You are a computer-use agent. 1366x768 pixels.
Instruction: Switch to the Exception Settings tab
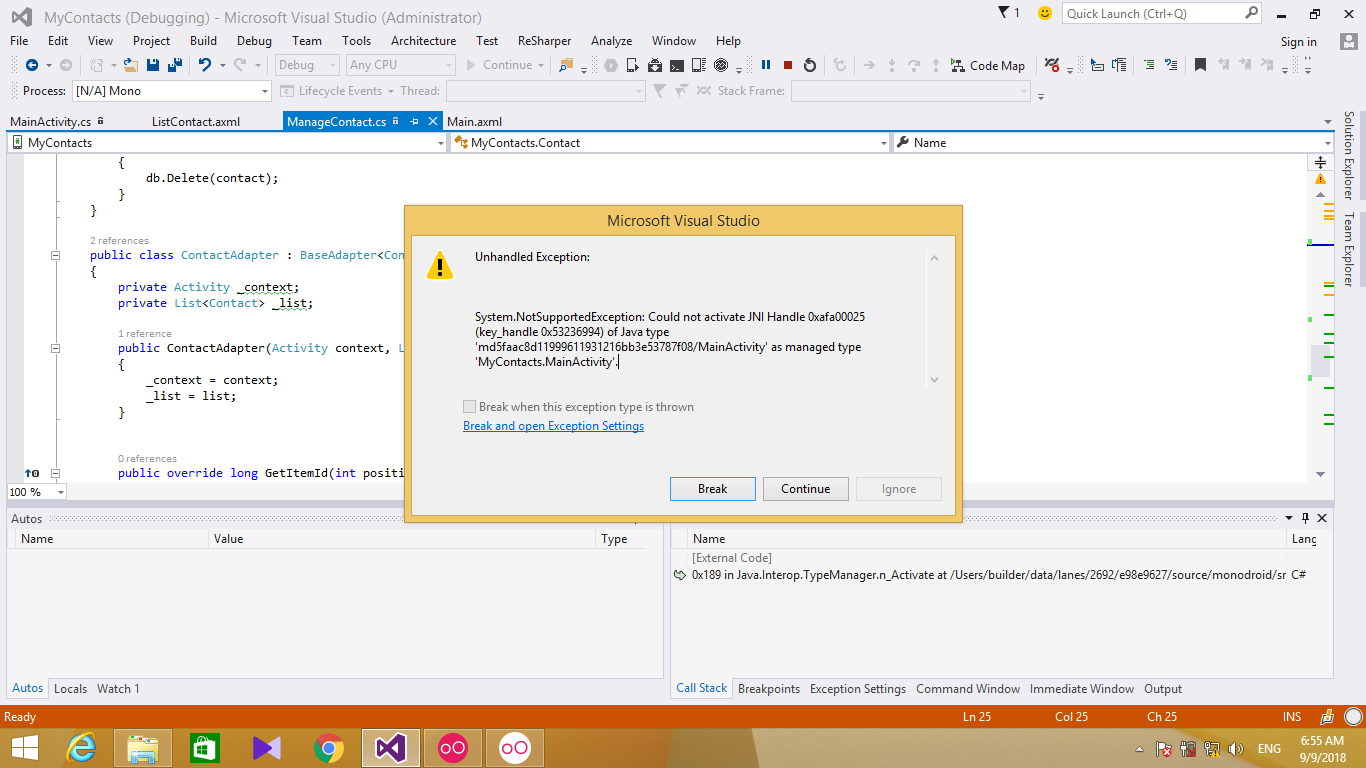(x=857, y=689)
